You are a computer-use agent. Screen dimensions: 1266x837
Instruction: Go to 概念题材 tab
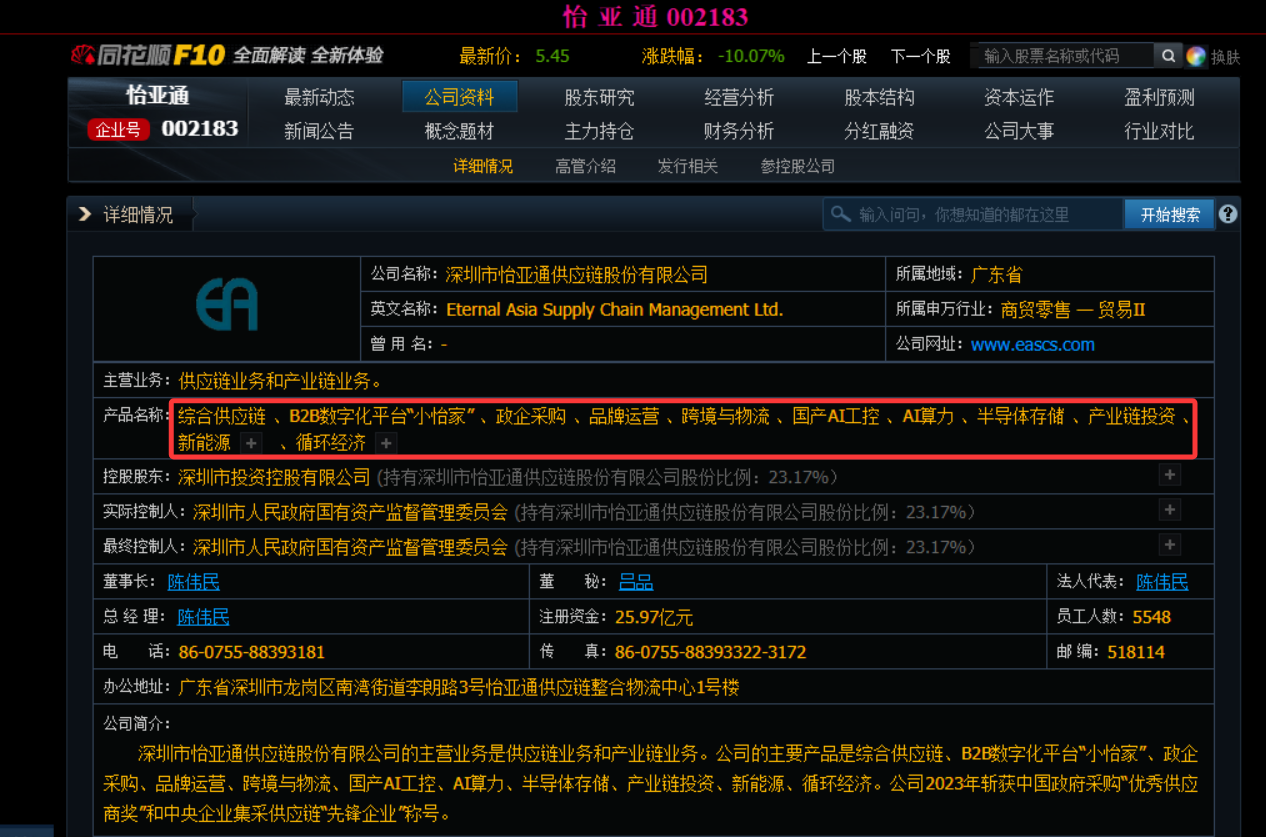tap(459, 131)
